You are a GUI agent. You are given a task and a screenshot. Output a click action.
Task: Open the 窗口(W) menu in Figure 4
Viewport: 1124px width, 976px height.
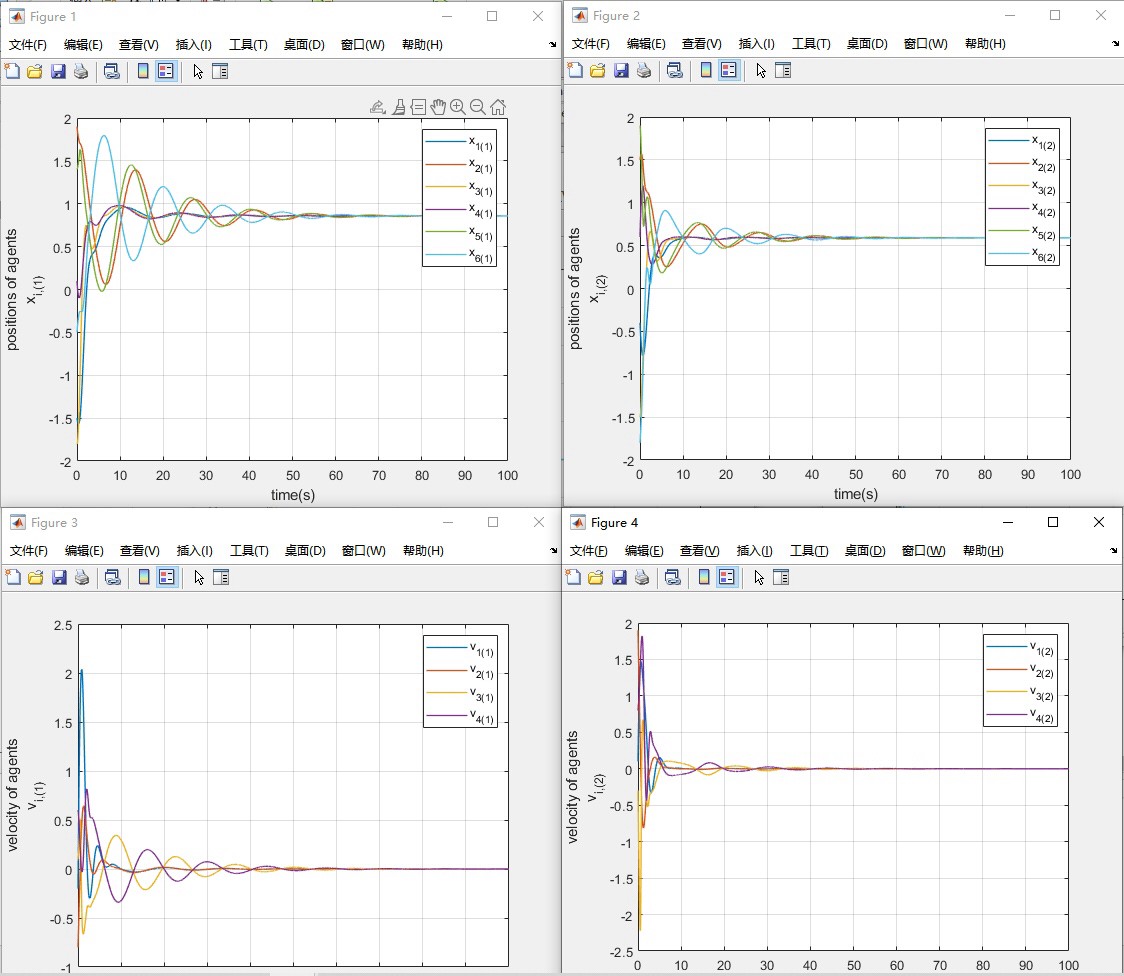[x=923, y=550]
